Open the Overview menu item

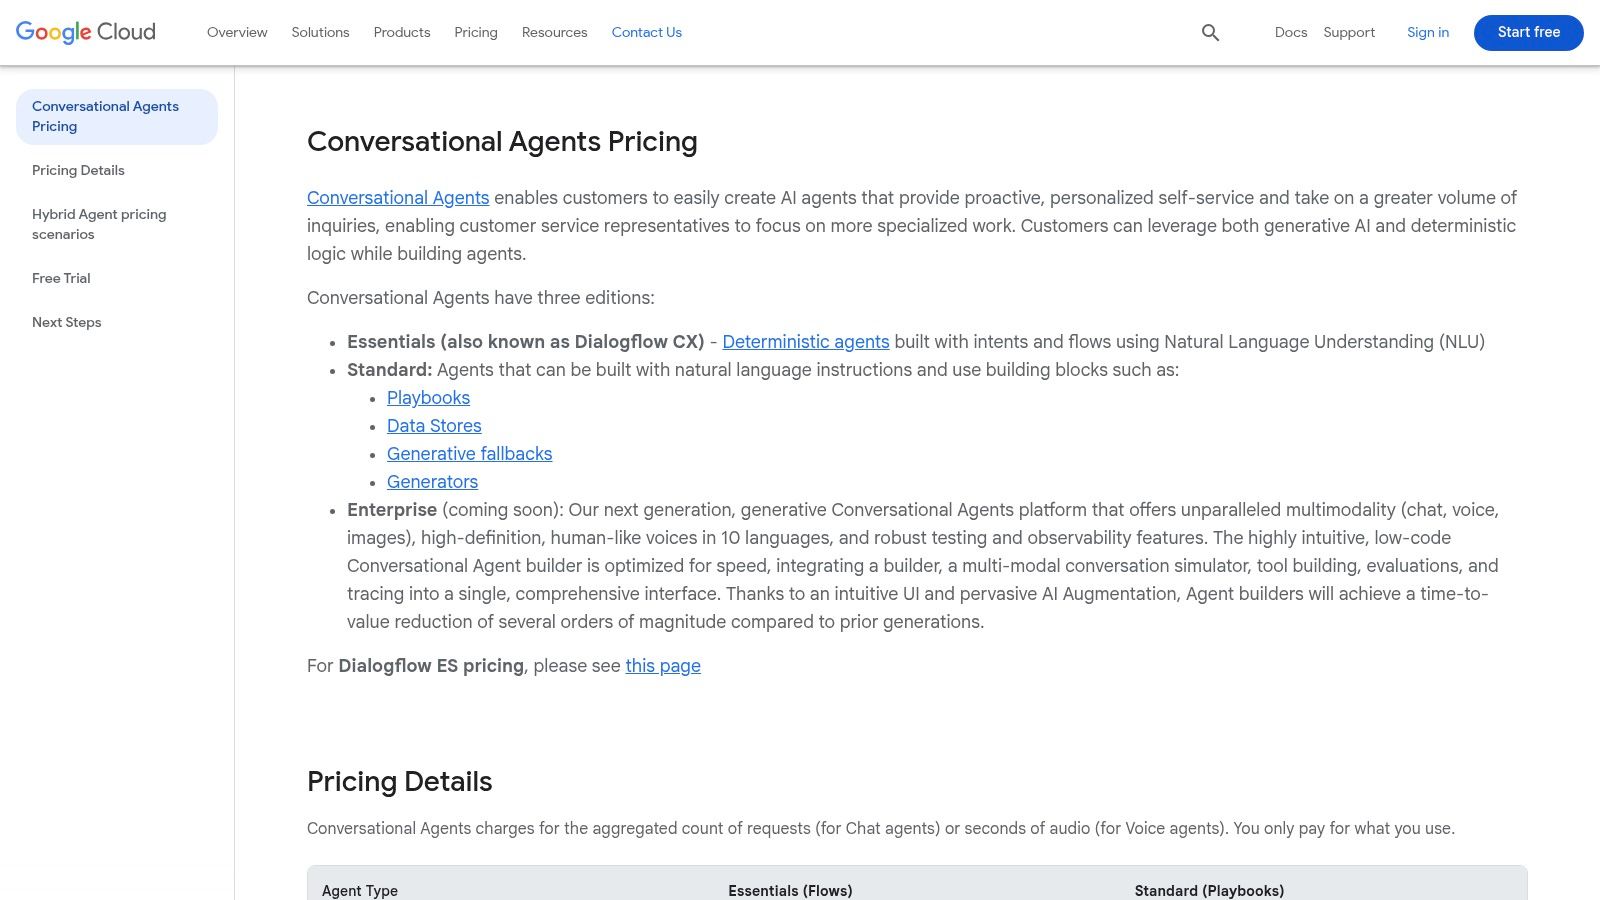coord(237,32)
